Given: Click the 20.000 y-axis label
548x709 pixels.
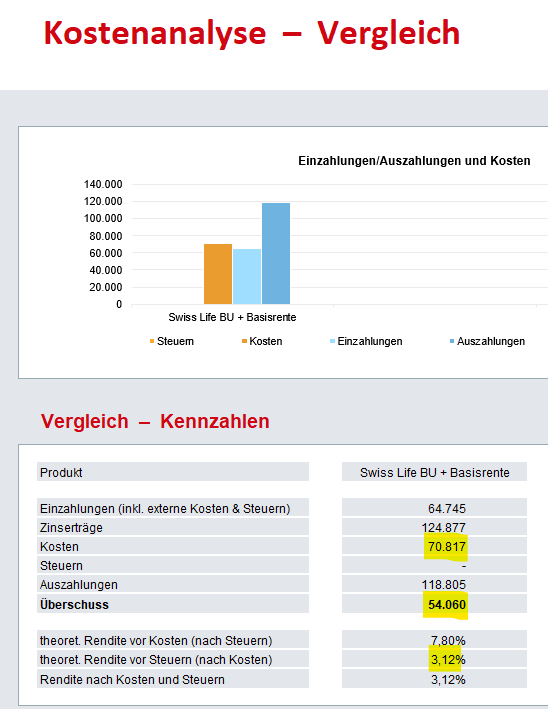Looking at the screenshot, I should pyautogui.click(x=106, y=287).
